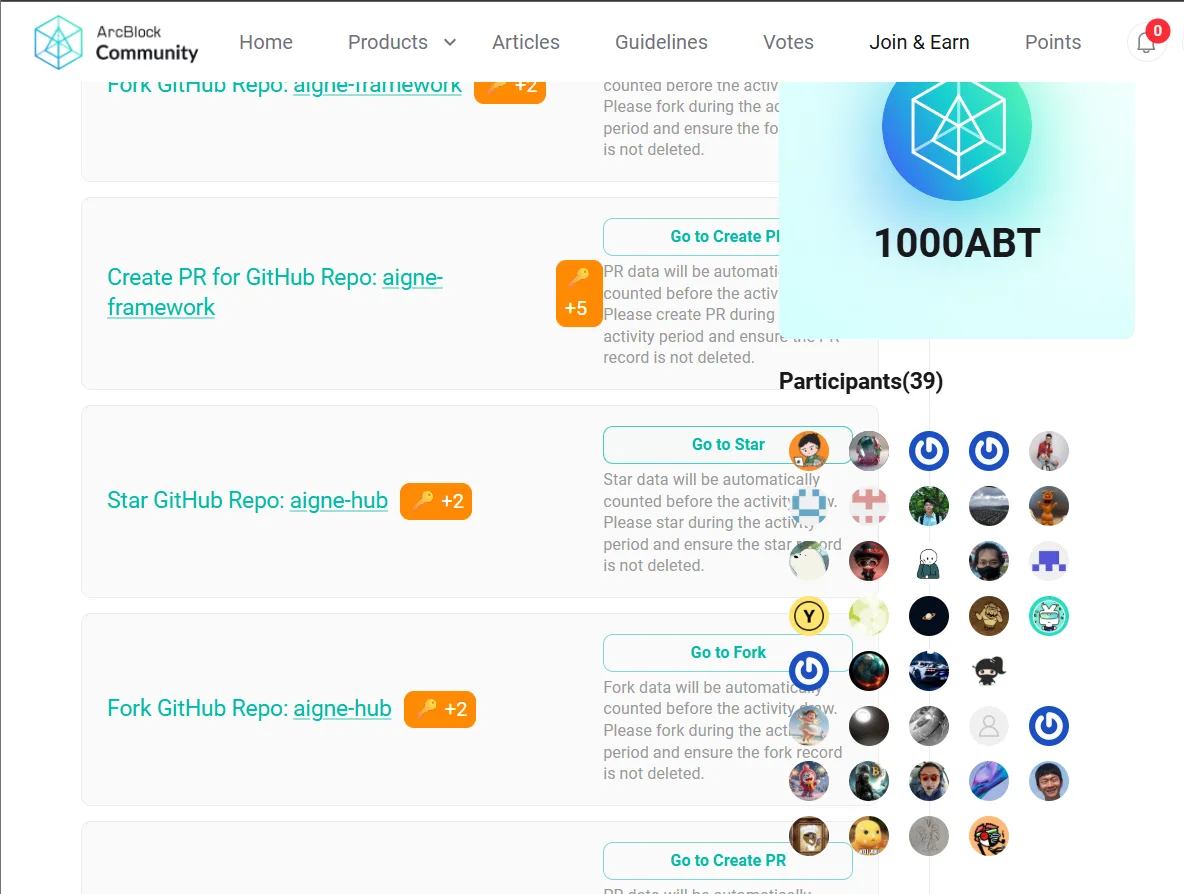Open the gray stone relief avatar
Image resolution: width=1184 pixels, height=894 pixels.
pyautogui.click(x=929, y=837)
